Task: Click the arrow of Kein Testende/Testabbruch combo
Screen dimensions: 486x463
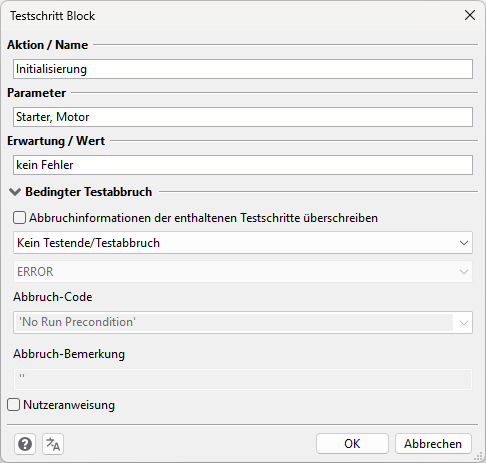Action: 464,243
